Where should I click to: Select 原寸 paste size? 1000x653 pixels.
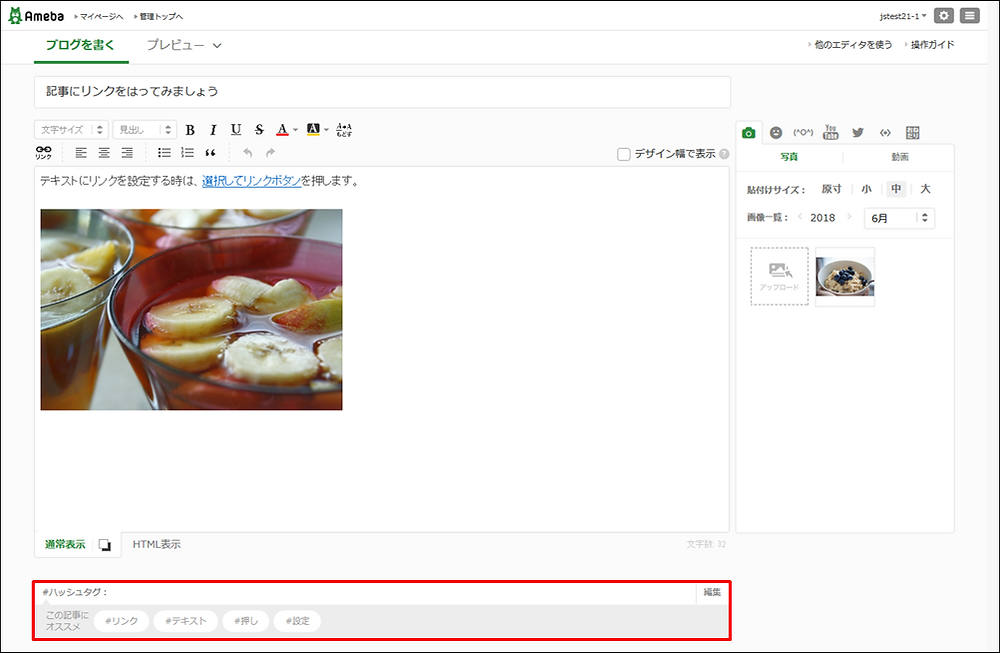coord(831,189)
